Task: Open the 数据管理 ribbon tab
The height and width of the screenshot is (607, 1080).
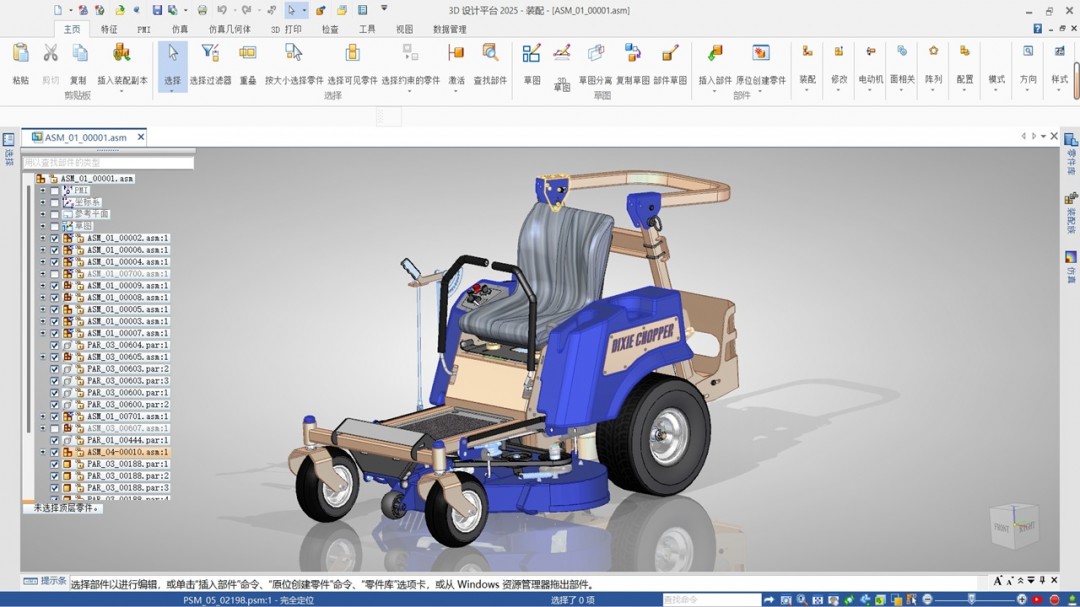Action: pos(449,30)
